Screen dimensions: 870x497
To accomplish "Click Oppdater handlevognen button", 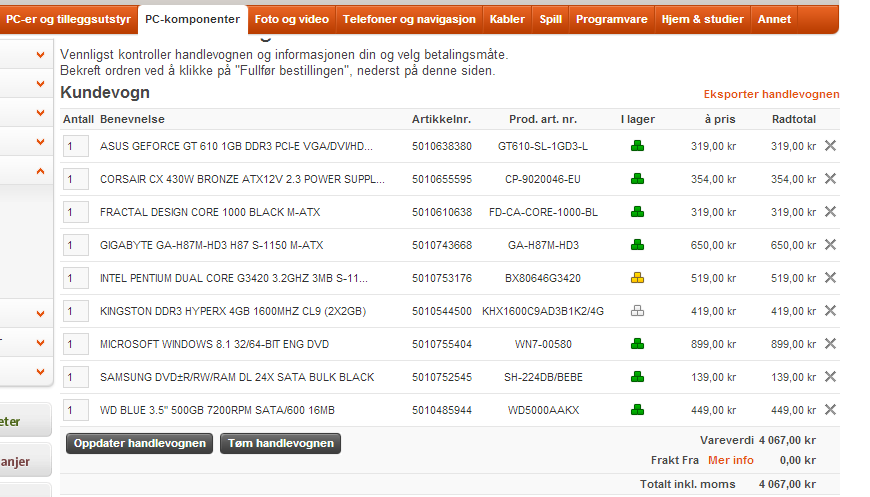I will 139,443.
